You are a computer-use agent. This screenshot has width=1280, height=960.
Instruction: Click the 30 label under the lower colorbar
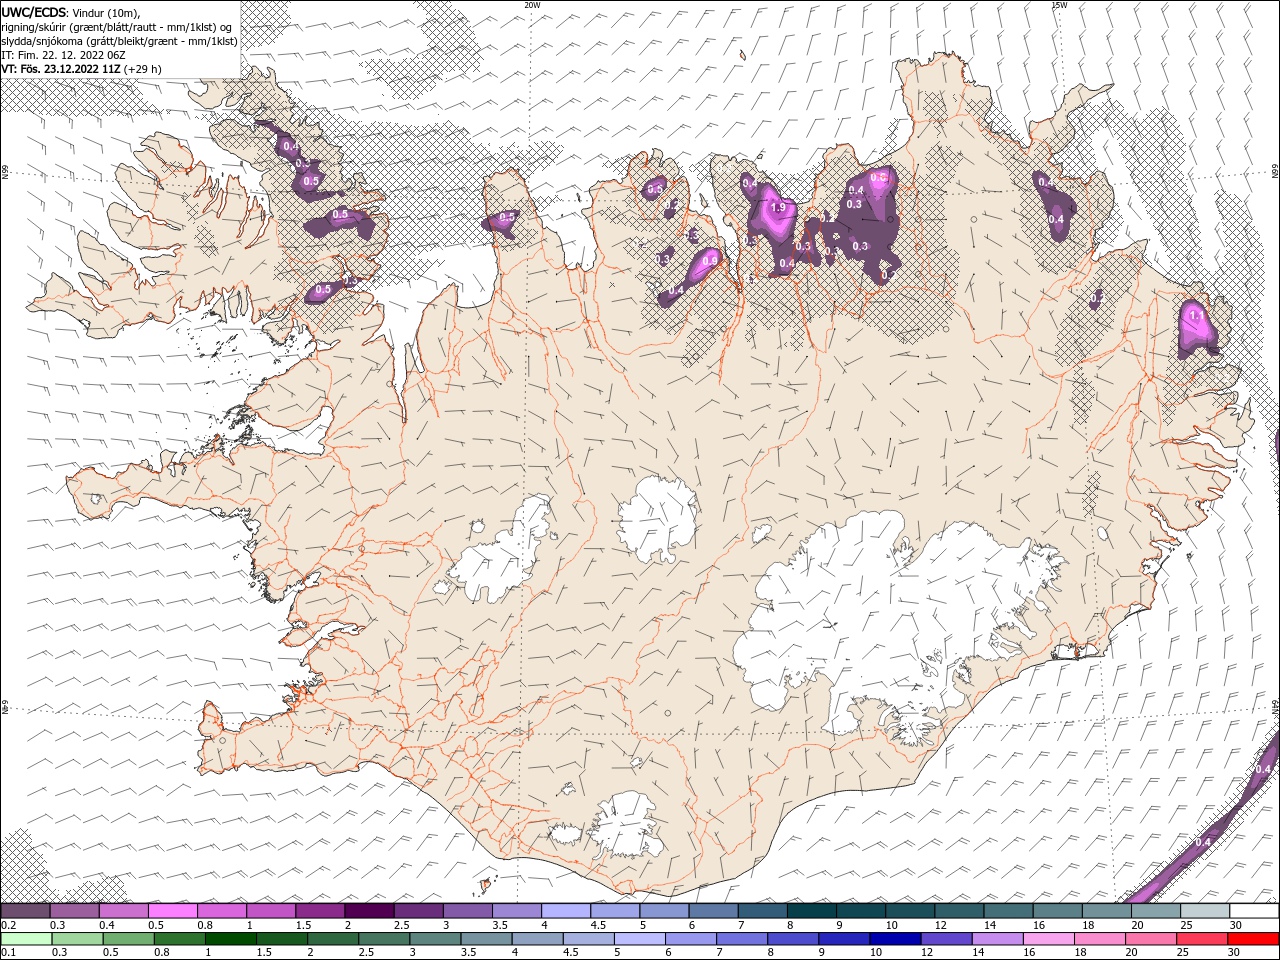point(1235,953)
